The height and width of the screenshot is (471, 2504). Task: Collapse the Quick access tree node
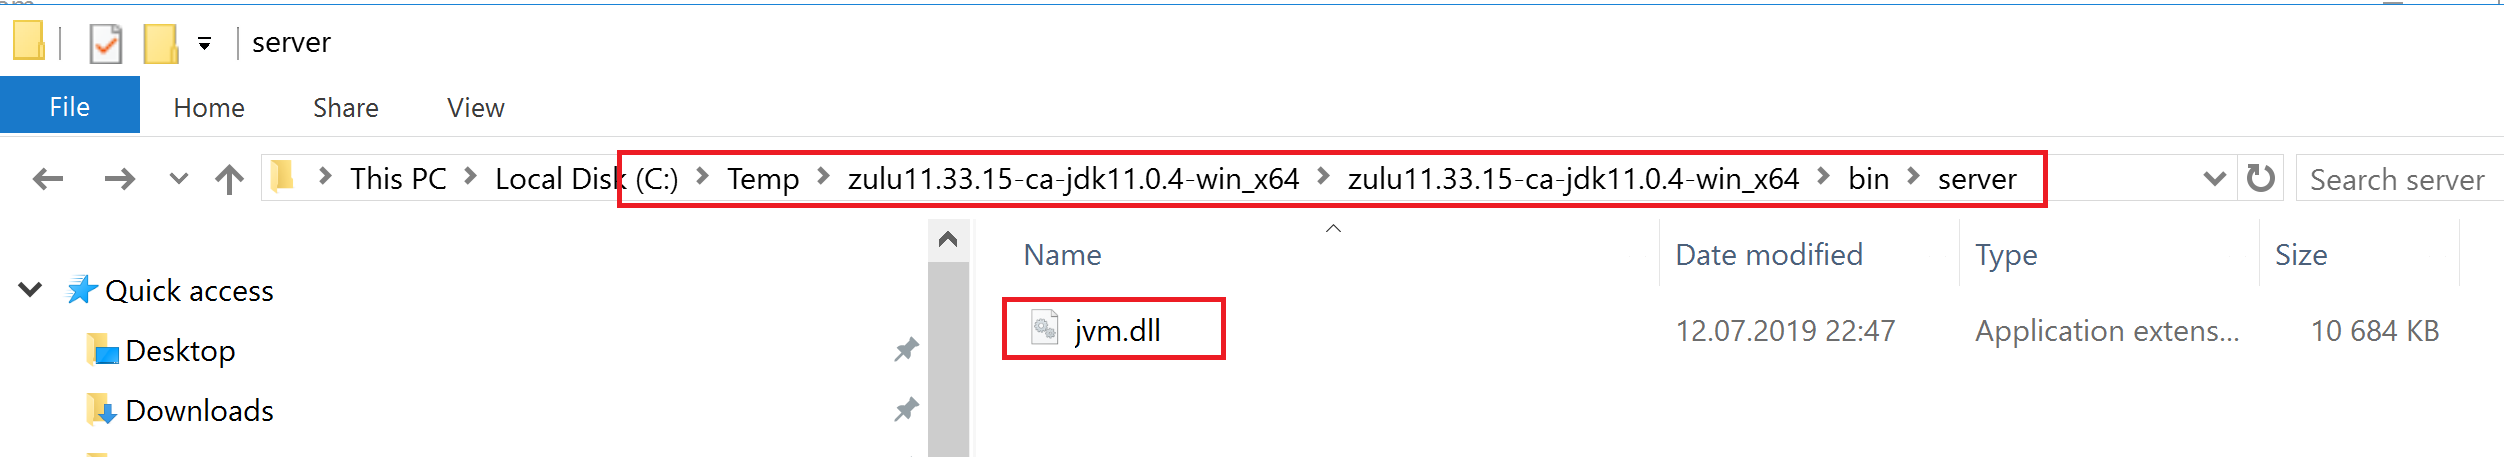(31, 291)
